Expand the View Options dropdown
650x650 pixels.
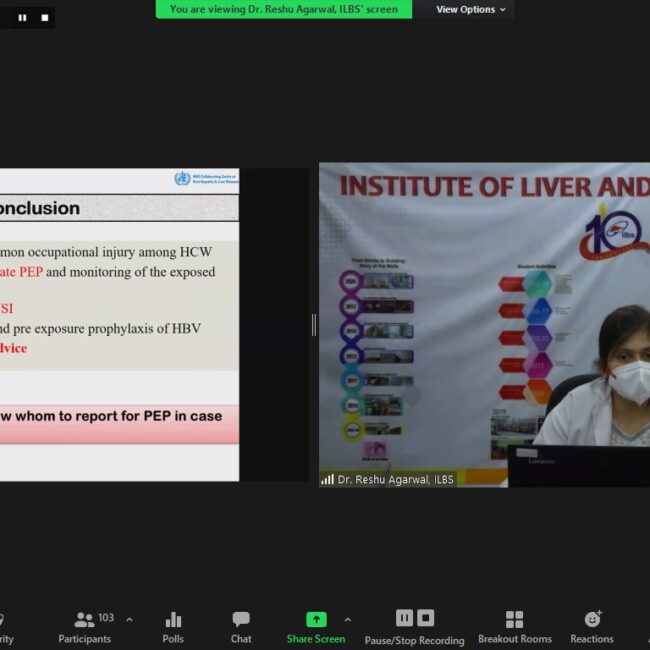tap(470, 9)
